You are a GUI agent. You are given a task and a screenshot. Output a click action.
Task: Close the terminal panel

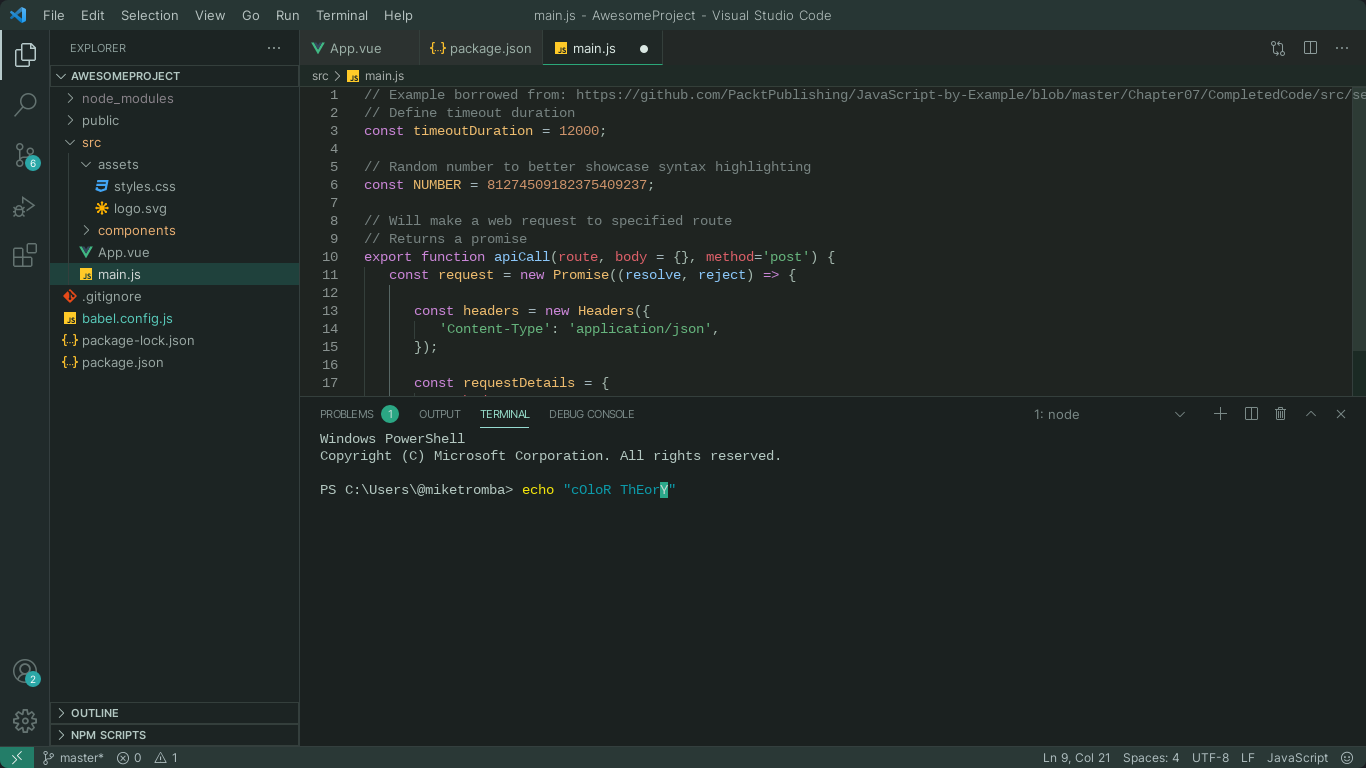1341,414
